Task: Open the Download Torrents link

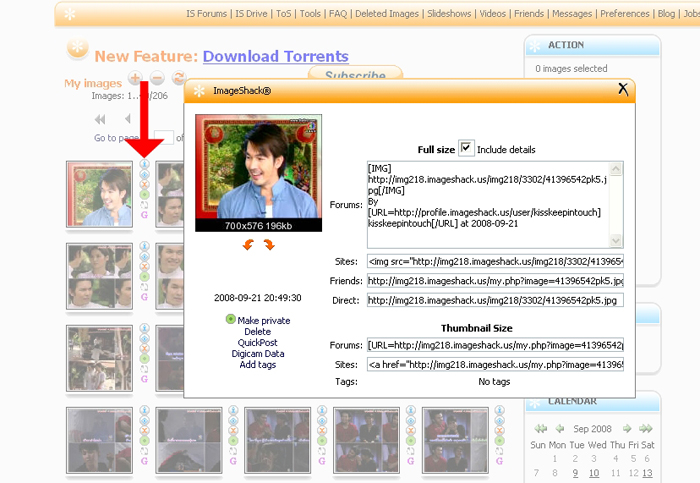Action: 275,56
